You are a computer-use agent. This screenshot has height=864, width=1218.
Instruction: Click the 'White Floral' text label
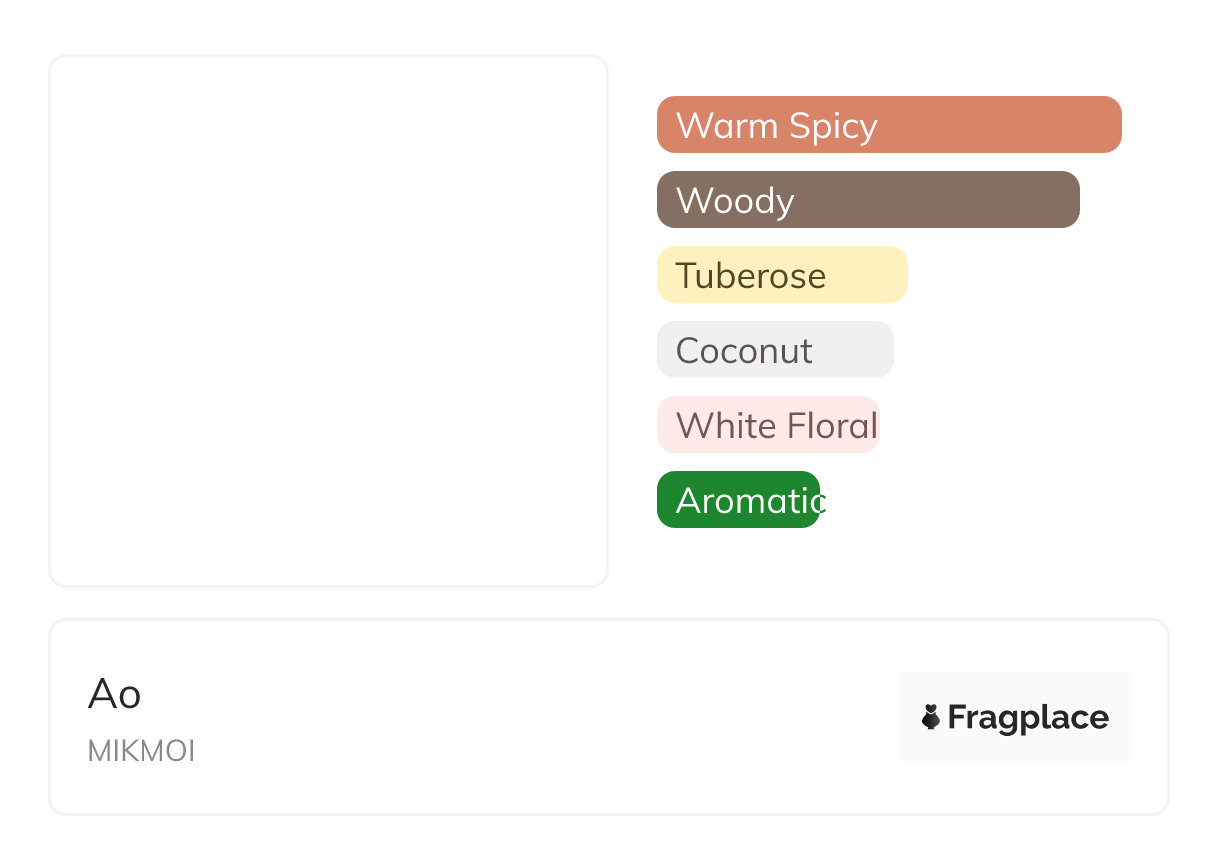777,426
